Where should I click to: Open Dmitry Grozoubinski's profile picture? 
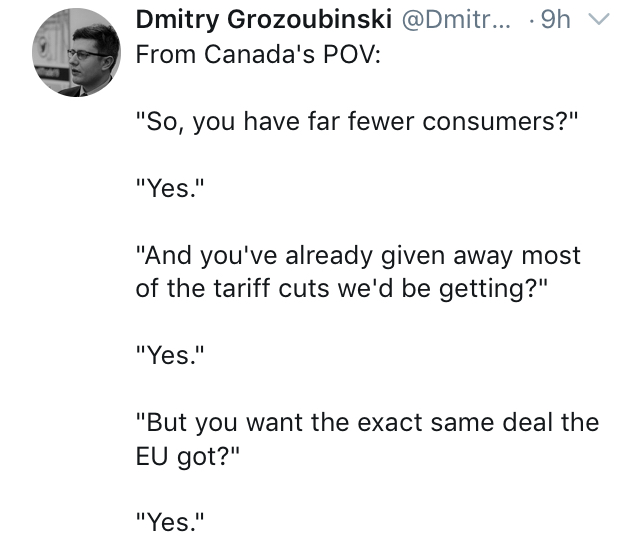point(76,52)
